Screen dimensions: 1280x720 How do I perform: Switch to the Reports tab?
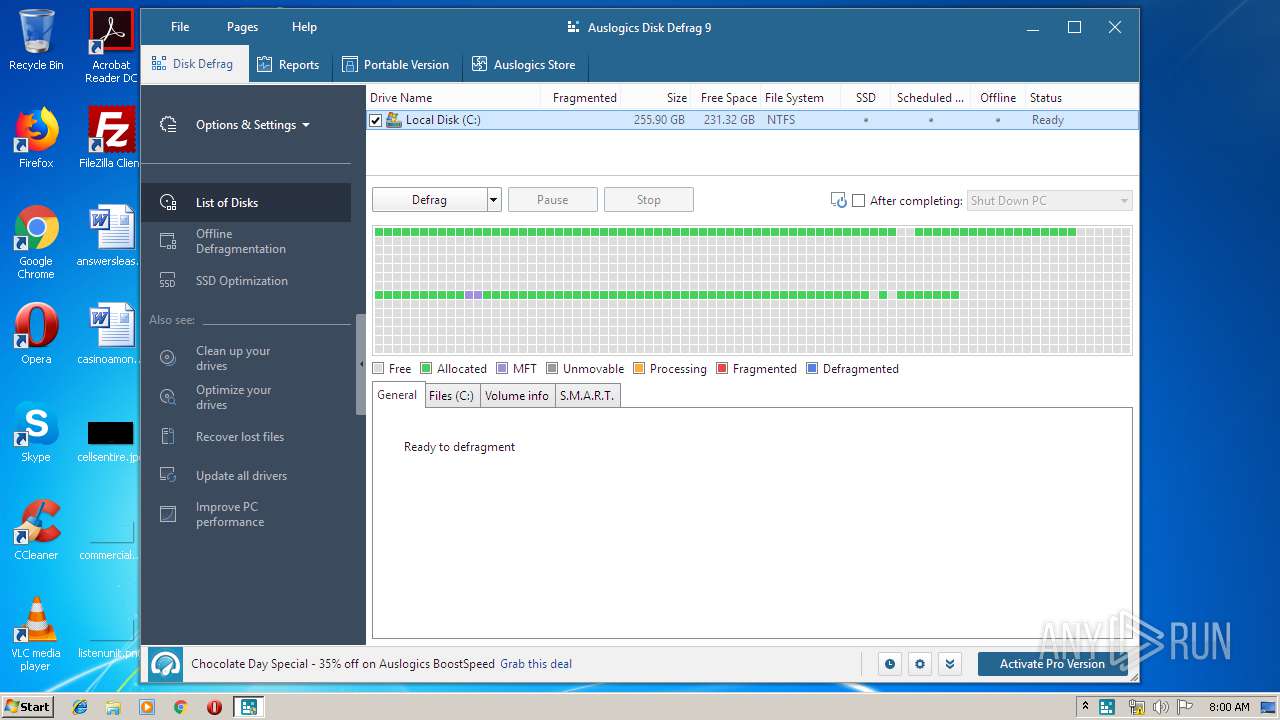(x=288, y=65)
